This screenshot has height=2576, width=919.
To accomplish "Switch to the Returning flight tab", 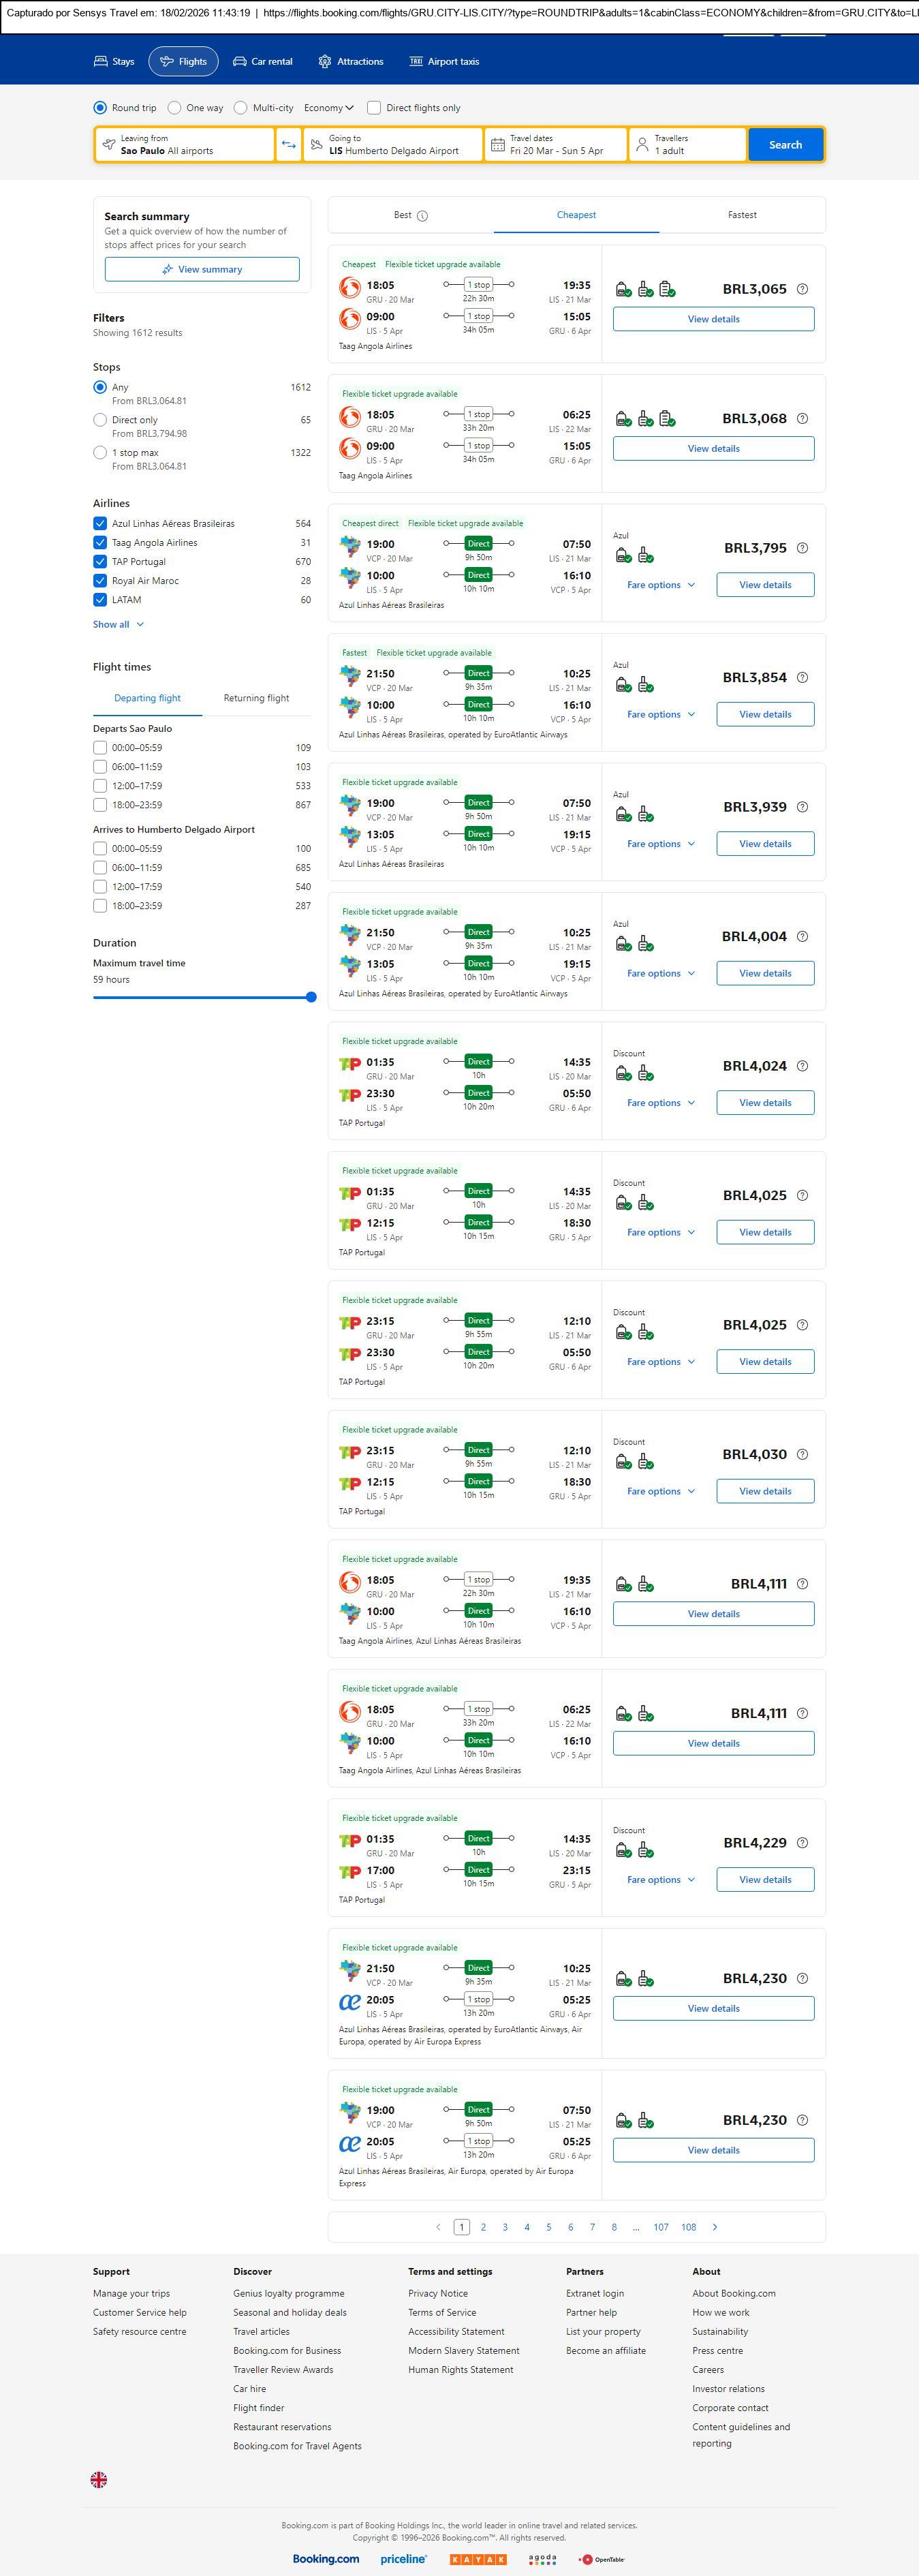I will click(x=256, y=698).
